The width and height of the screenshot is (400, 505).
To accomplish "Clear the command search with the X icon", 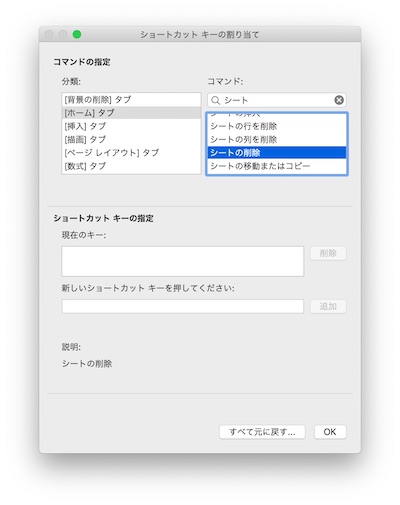I will coord(339,100).
